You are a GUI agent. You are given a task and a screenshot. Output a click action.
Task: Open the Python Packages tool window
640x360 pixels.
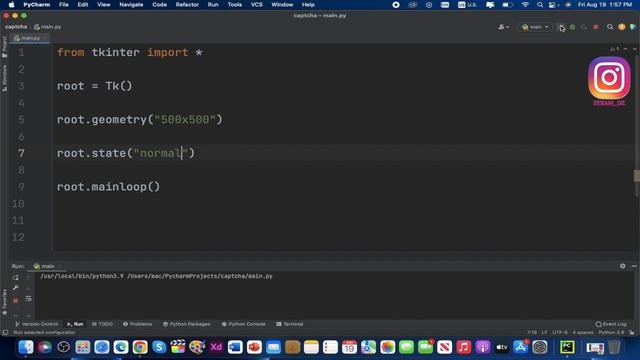[x=186, y=324]
